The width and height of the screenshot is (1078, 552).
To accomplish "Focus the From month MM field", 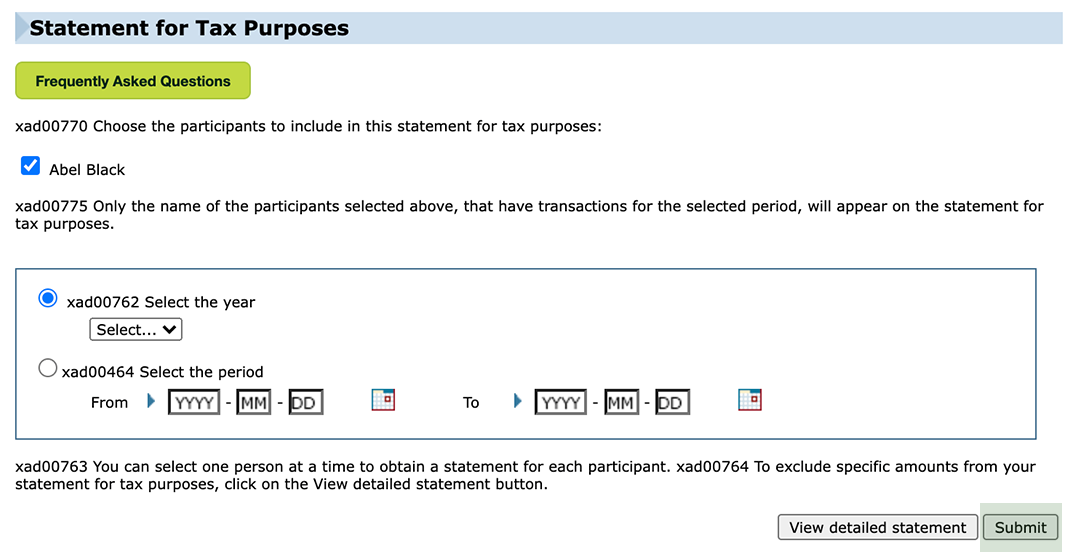I will 254,403.
